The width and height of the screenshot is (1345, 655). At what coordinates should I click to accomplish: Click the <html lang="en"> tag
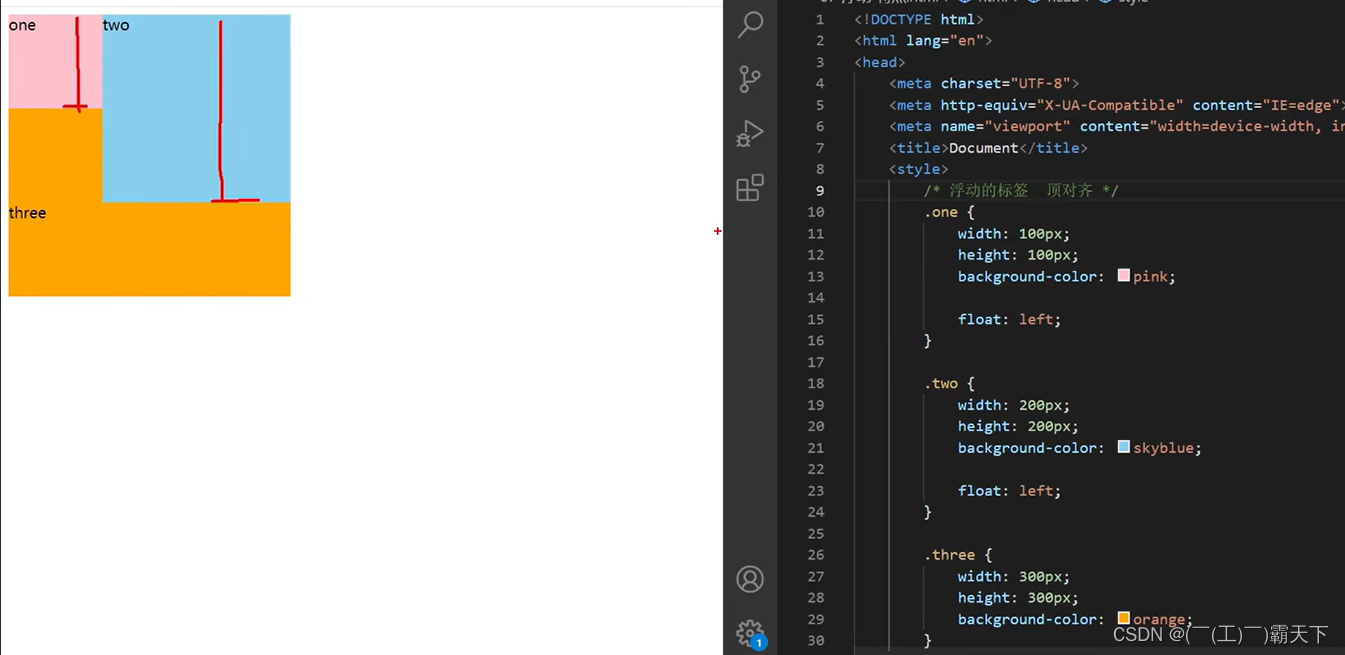click(923, 40)
